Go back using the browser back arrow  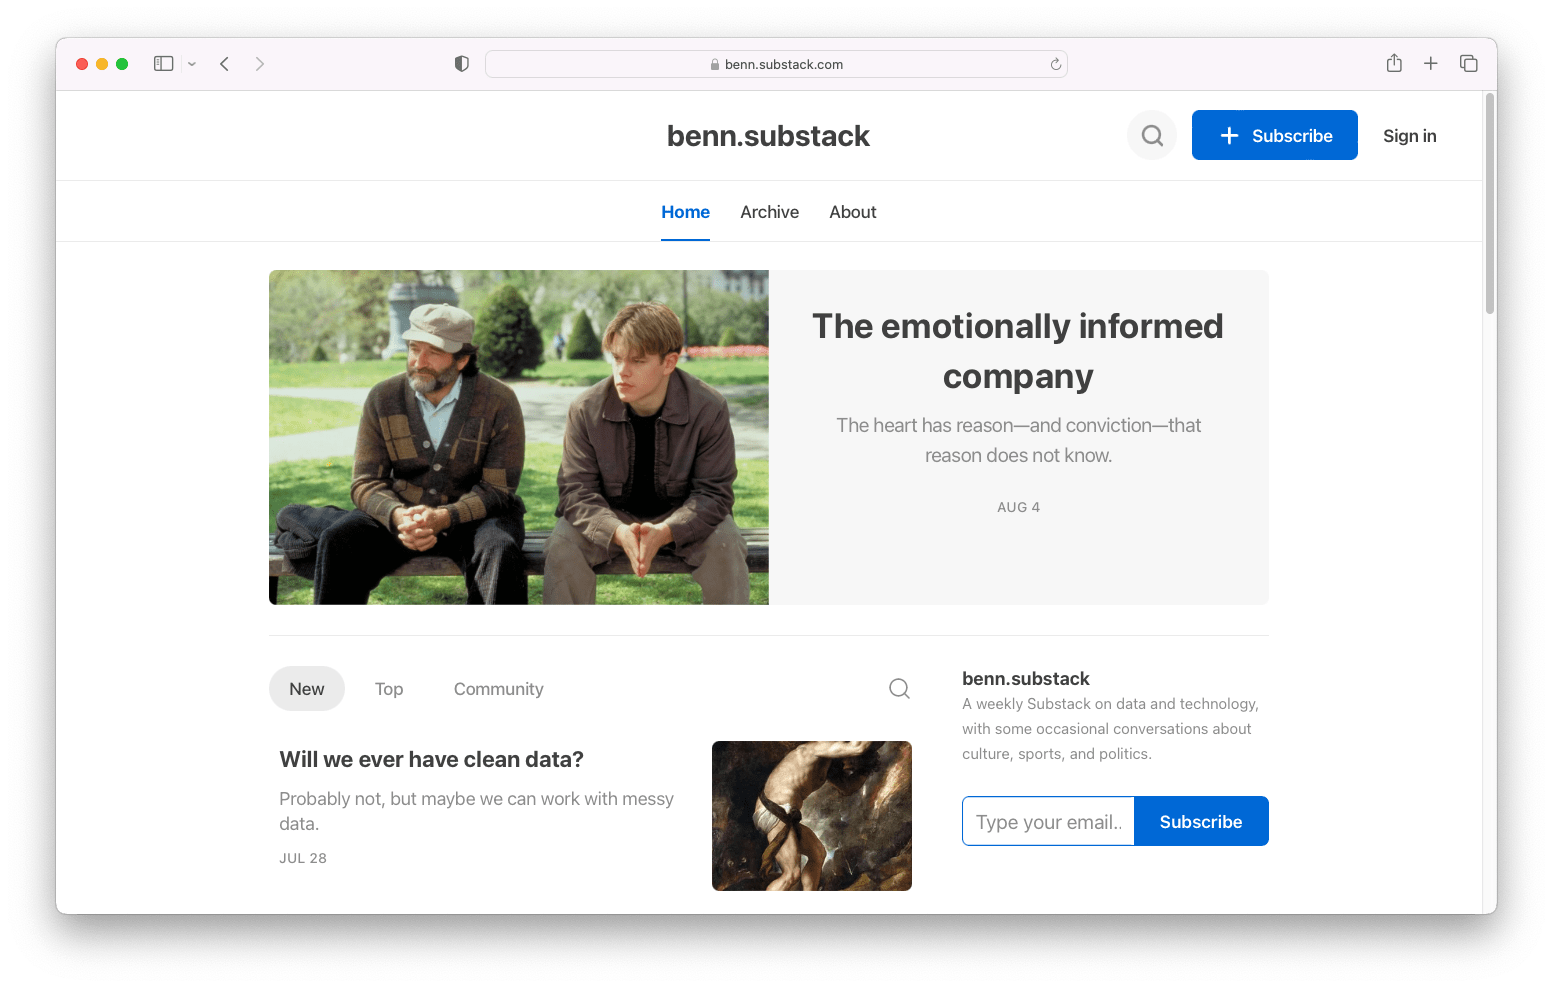coord(225,64)
